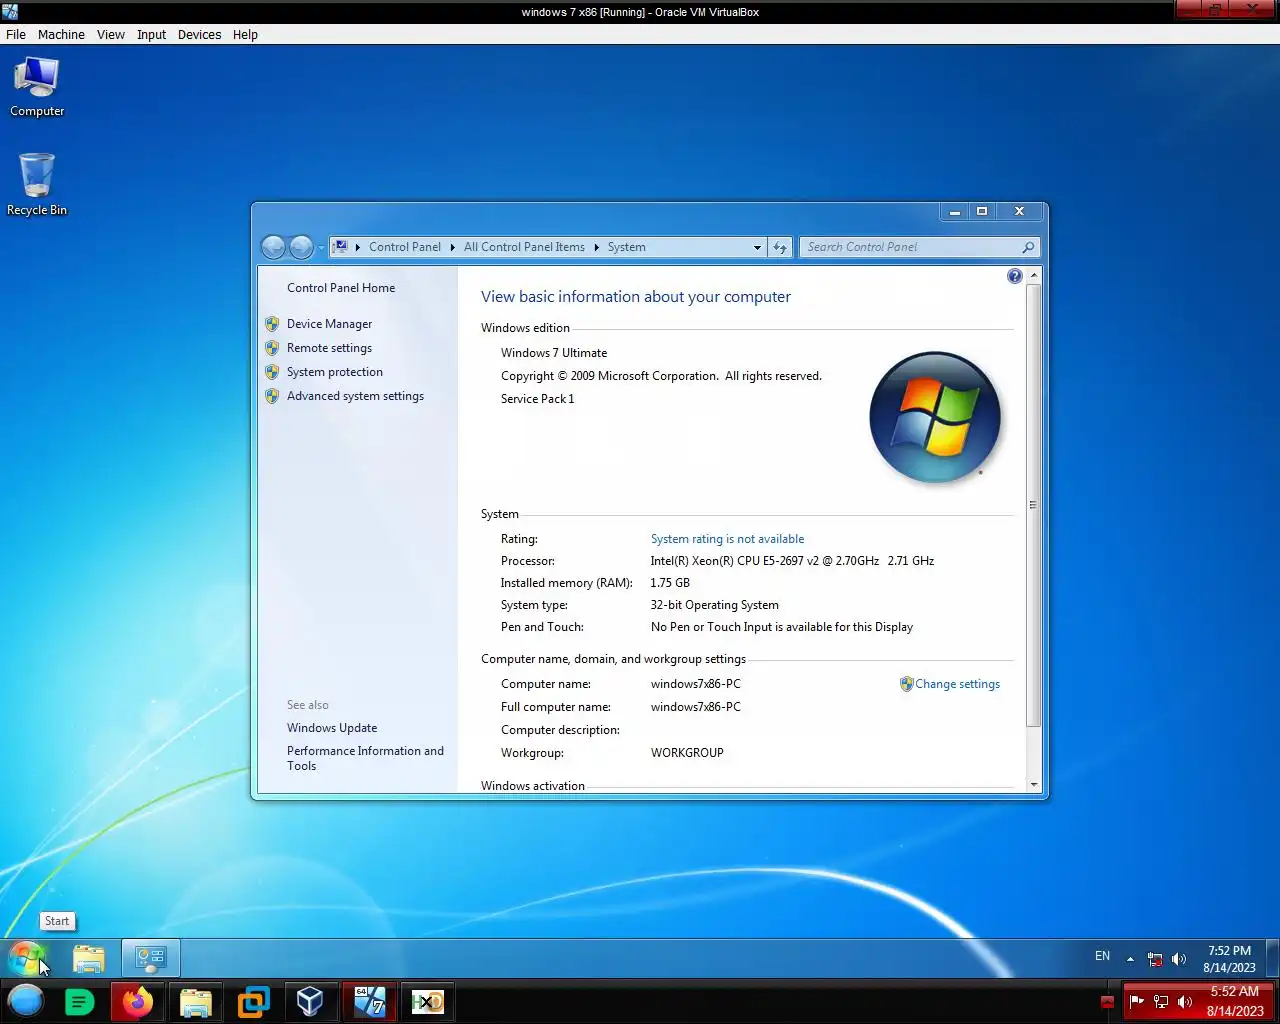This screenshot has height=1024, width=1280.
Task: Open Device Manager link
Action: [x=329, y=324]
